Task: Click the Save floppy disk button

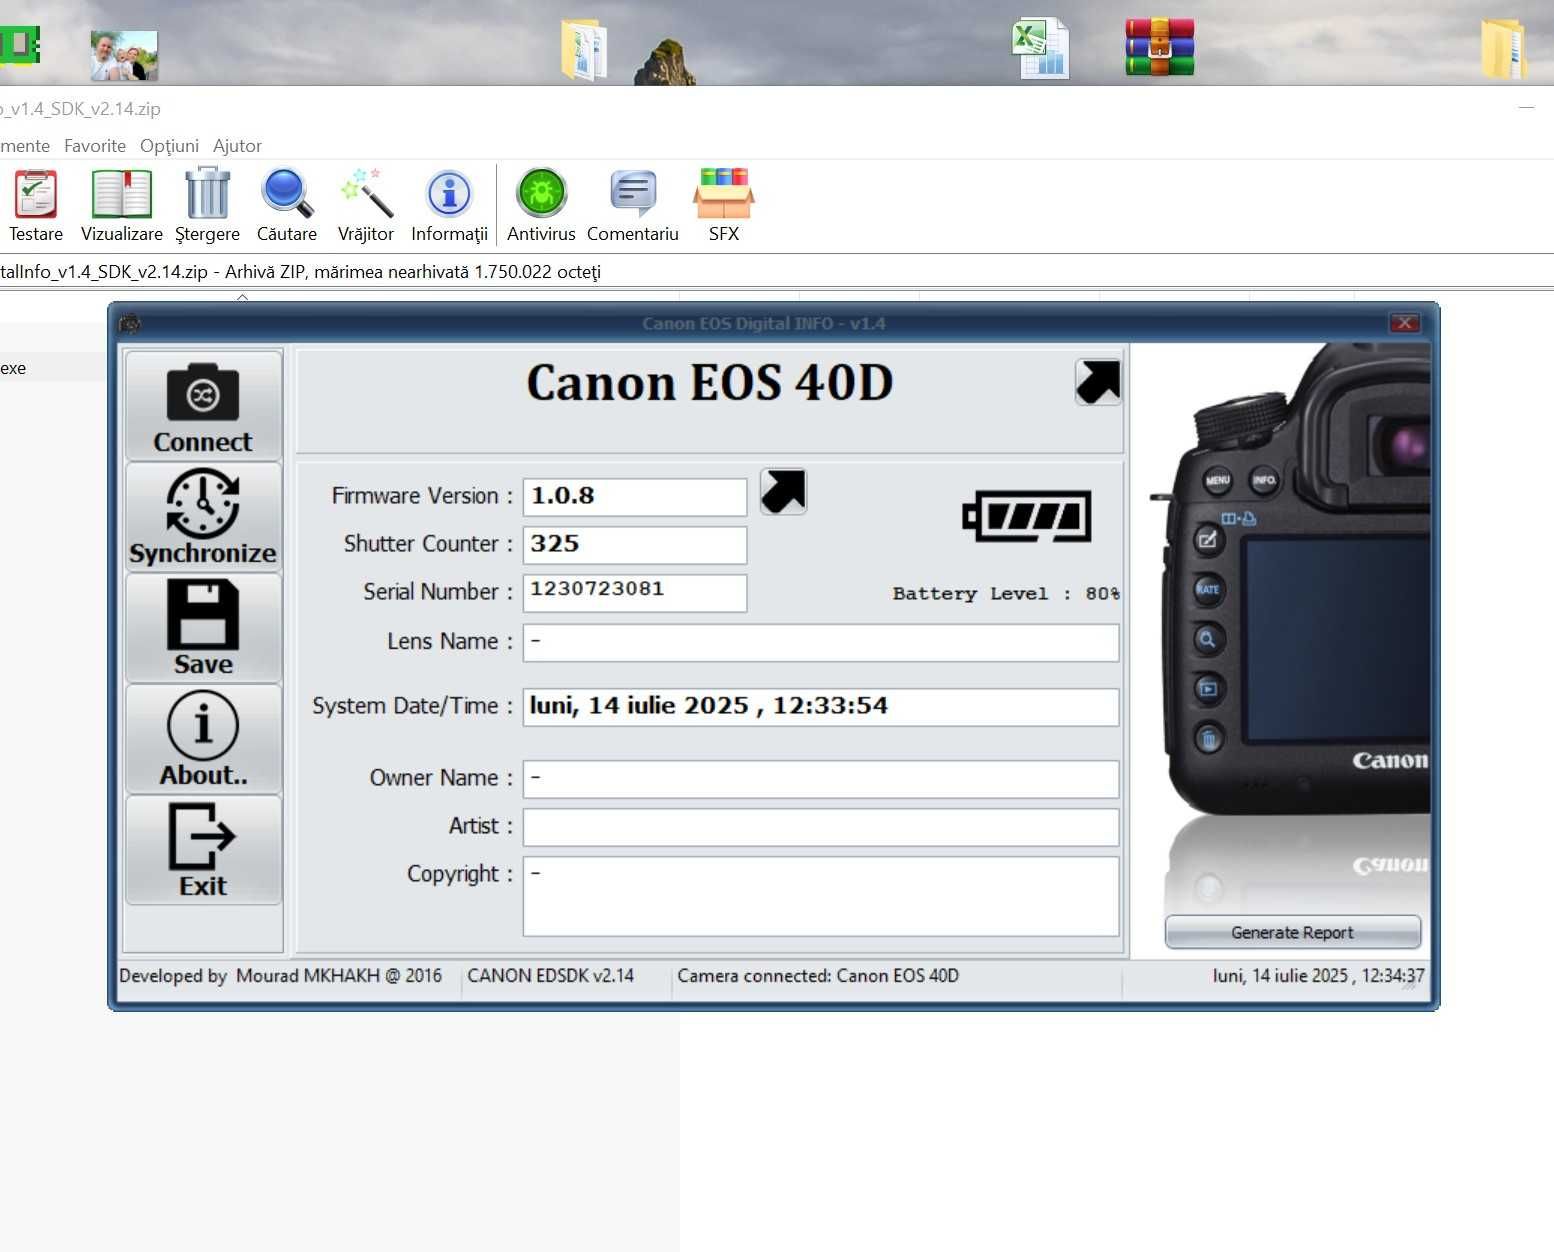Action: pyautogui.click(x=203, y=627)
